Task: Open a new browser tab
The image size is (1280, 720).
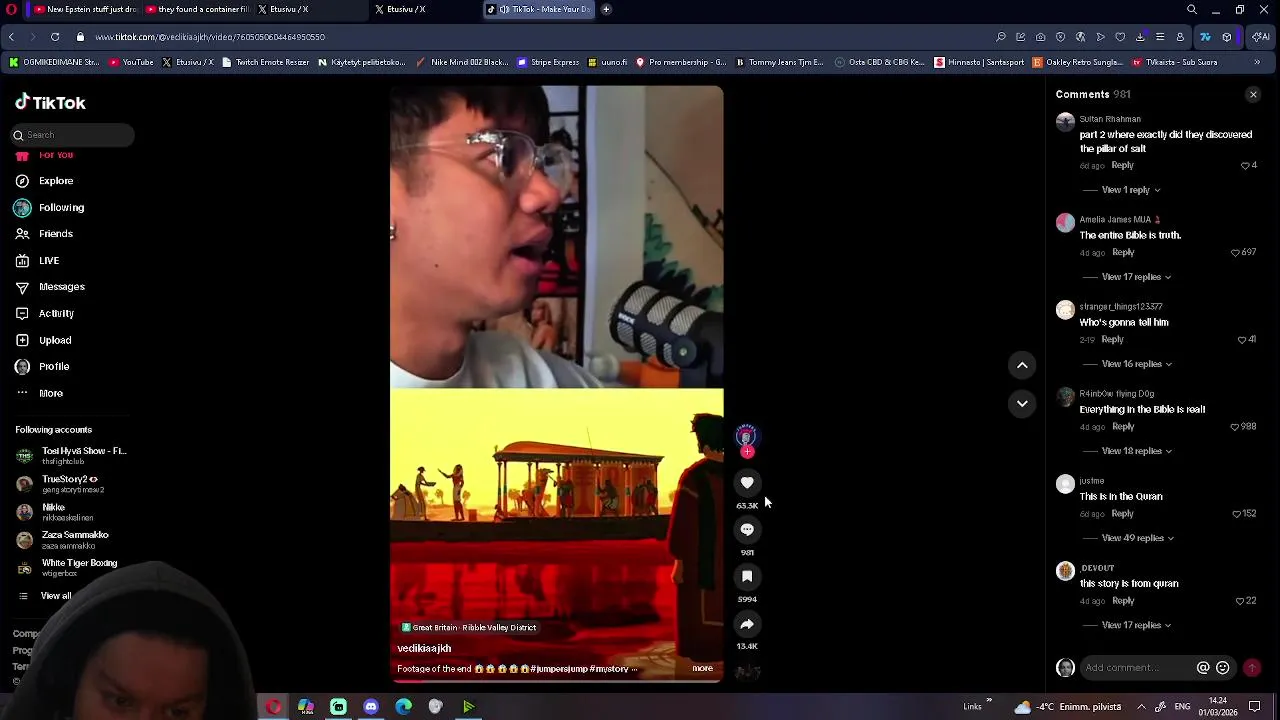Action: click(606, 9)
